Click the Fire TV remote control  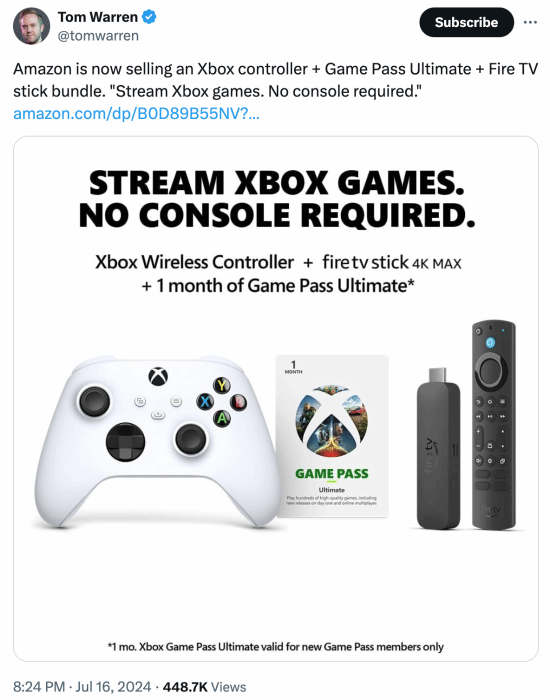click(494, 424)
